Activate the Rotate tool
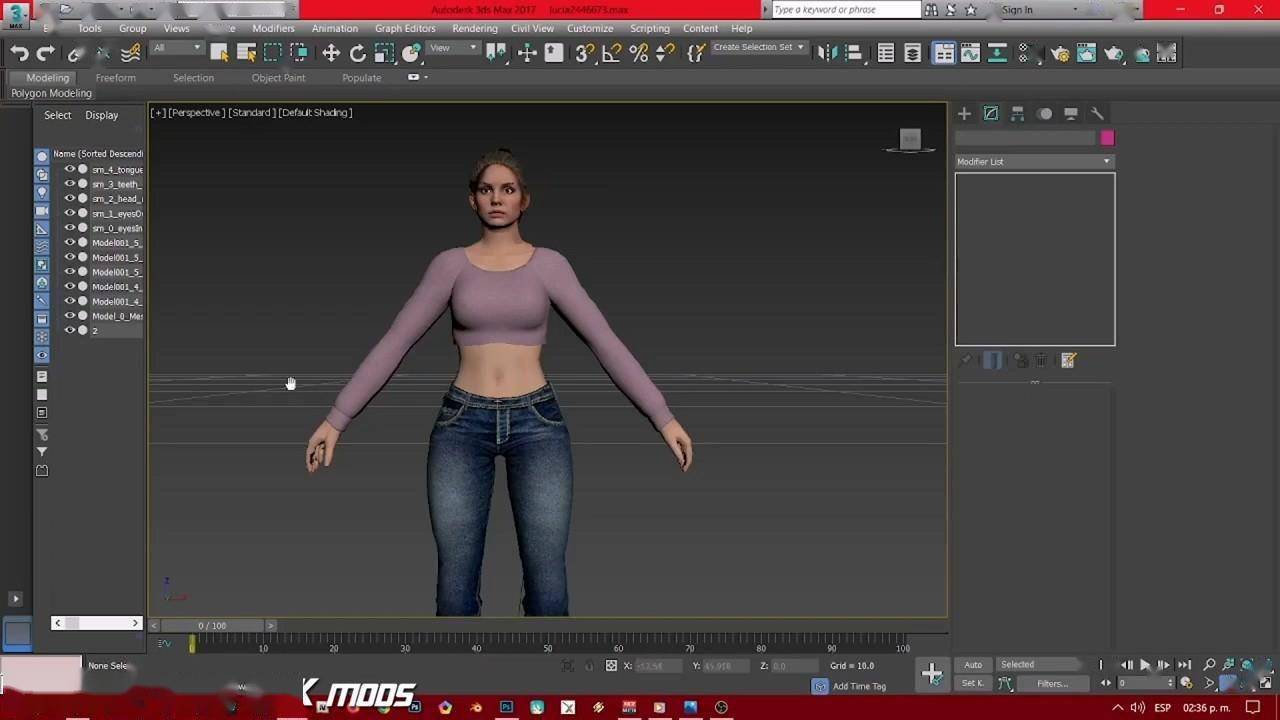 tap(358, 54)
